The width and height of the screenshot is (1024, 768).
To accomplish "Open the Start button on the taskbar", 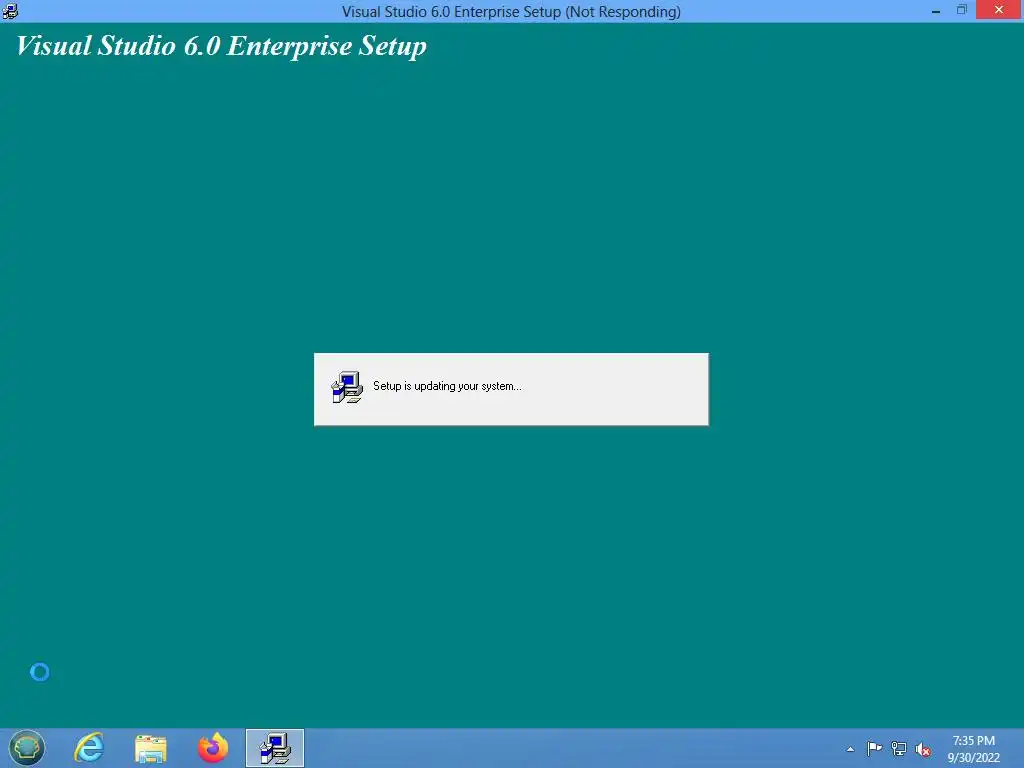I will click(26, 748).
